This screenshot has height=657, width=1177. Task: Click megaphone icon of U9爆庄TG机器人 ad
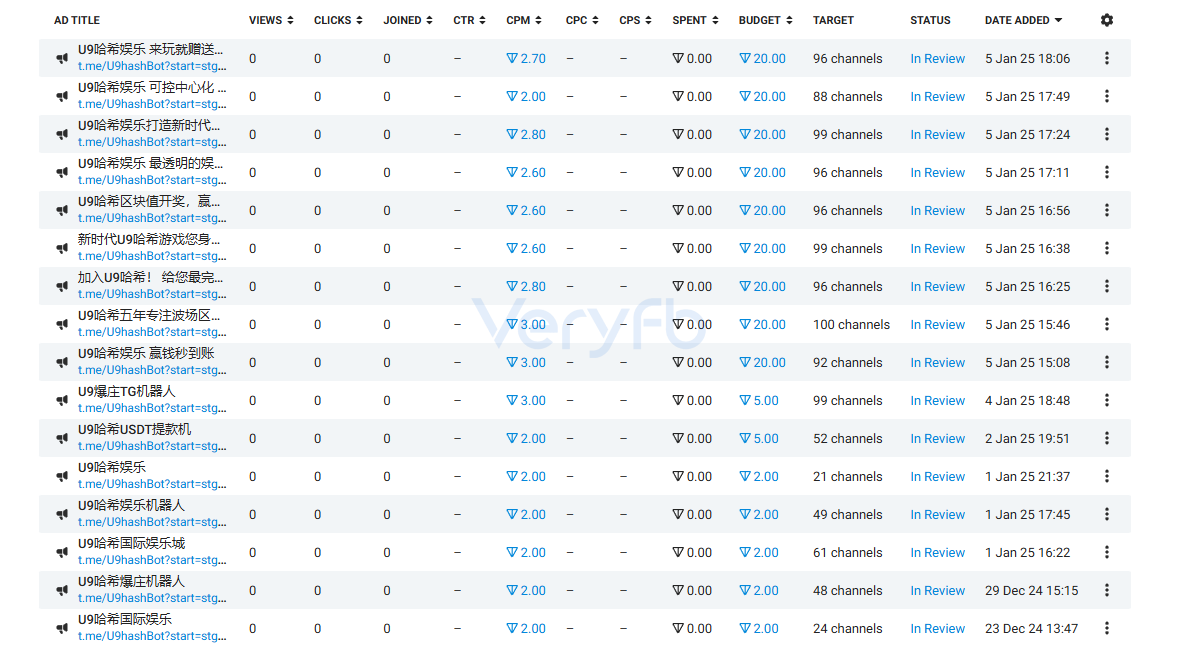pyautogui.click(x=62, y=400)
